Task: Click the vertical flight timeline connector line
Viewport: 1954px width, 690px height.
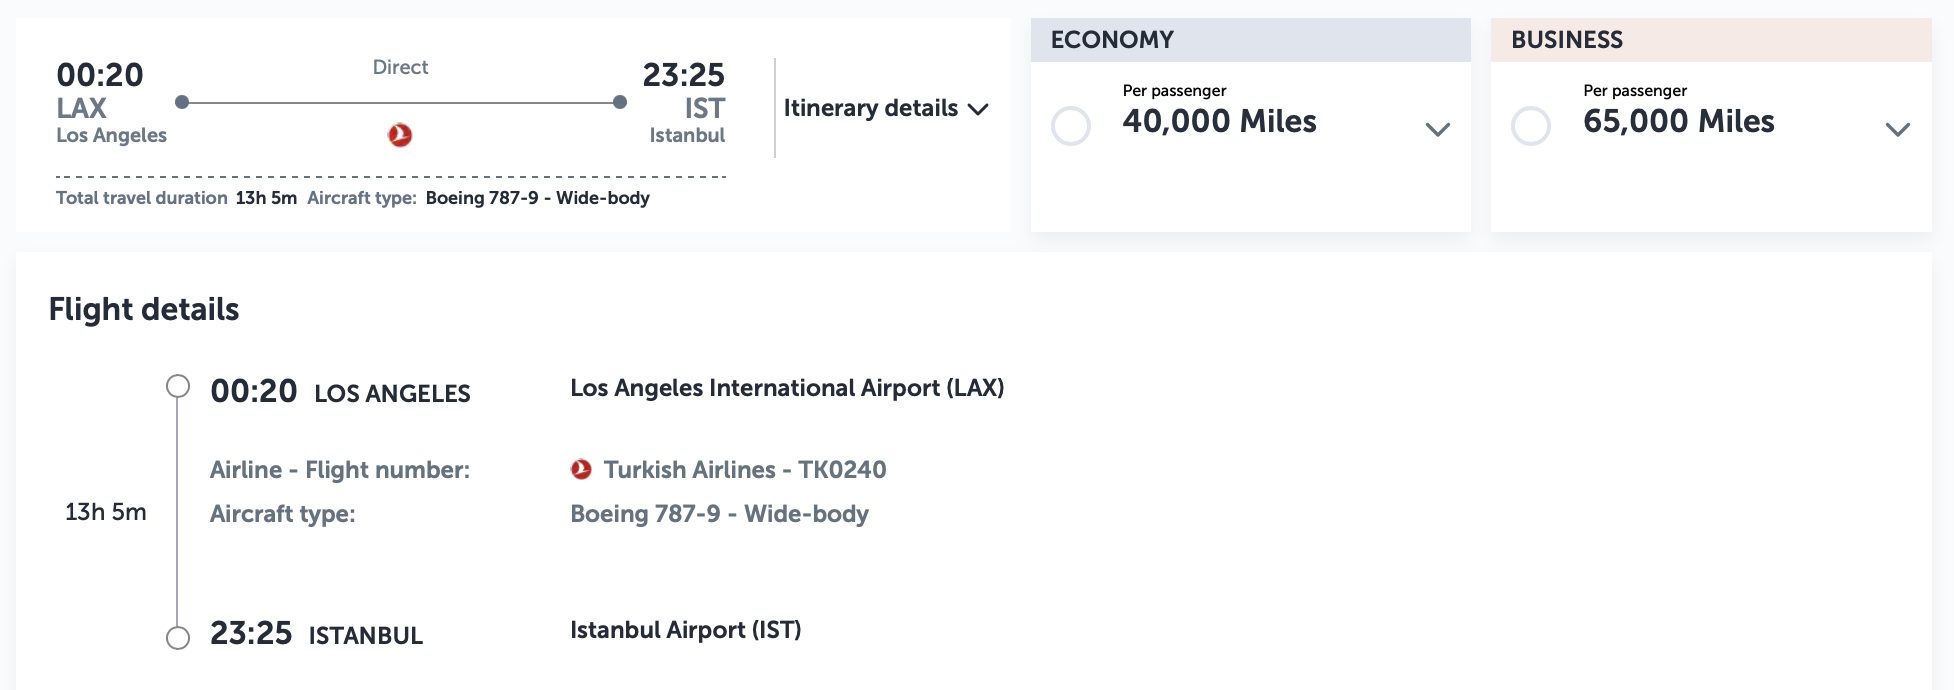Action: point(180,510)
